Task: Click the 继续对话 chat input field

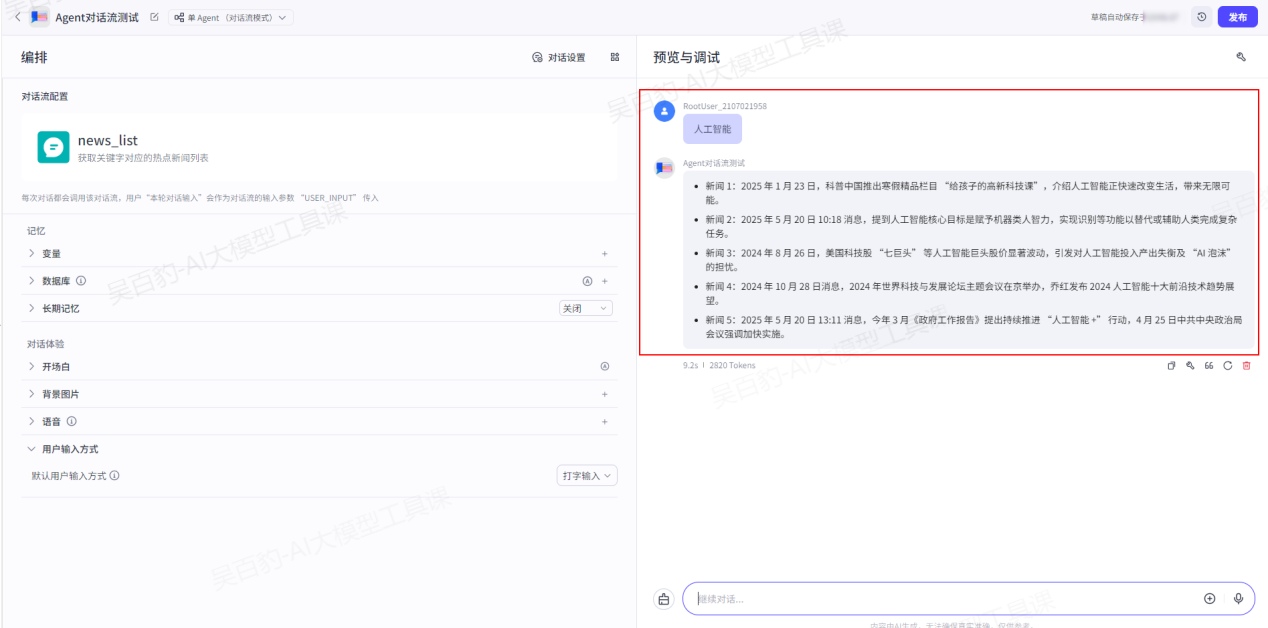Action: 940,599
